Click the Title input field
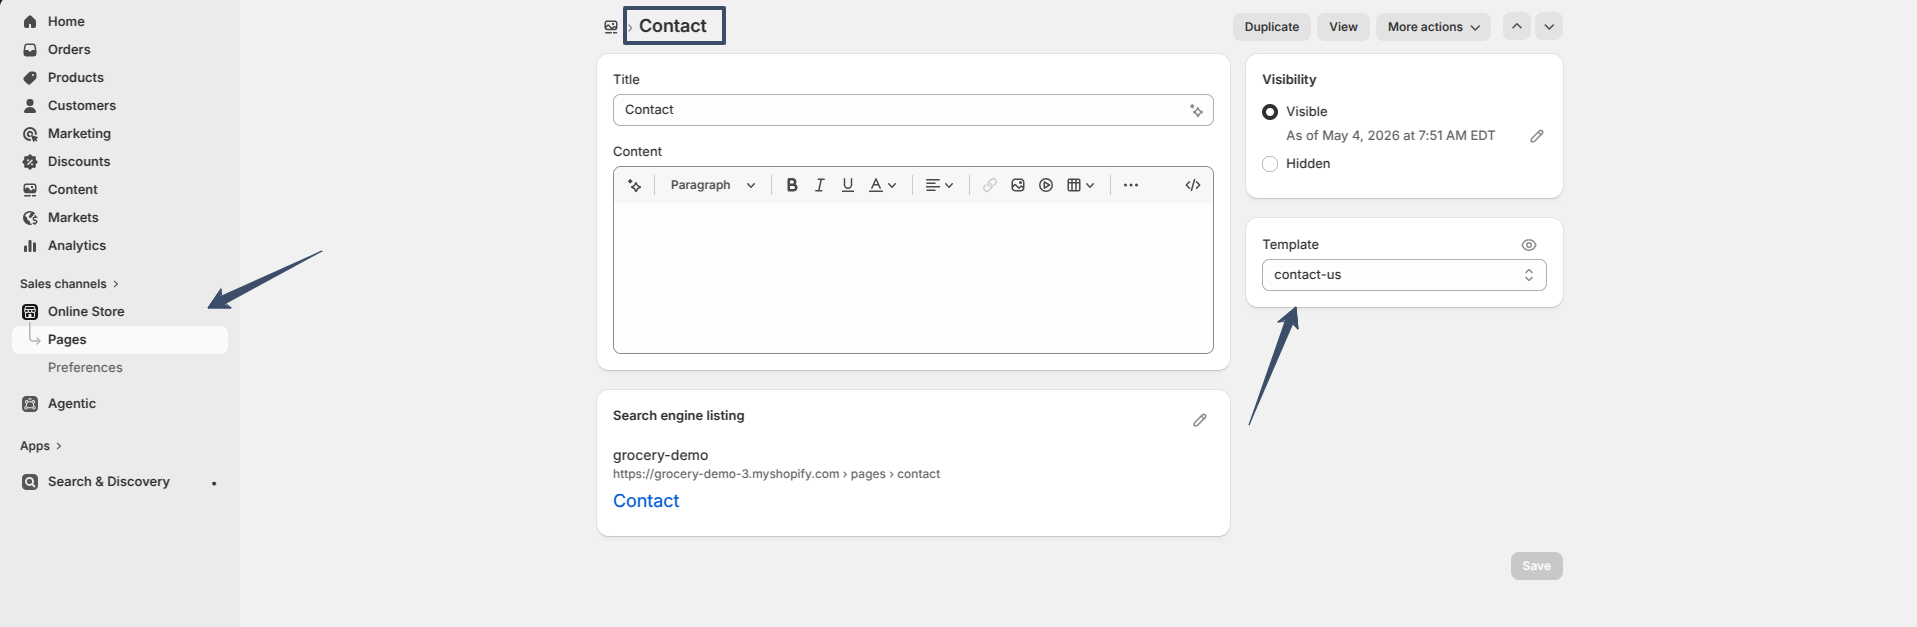This screenshot has width=1917, height=627. click(x=913, y=110)
